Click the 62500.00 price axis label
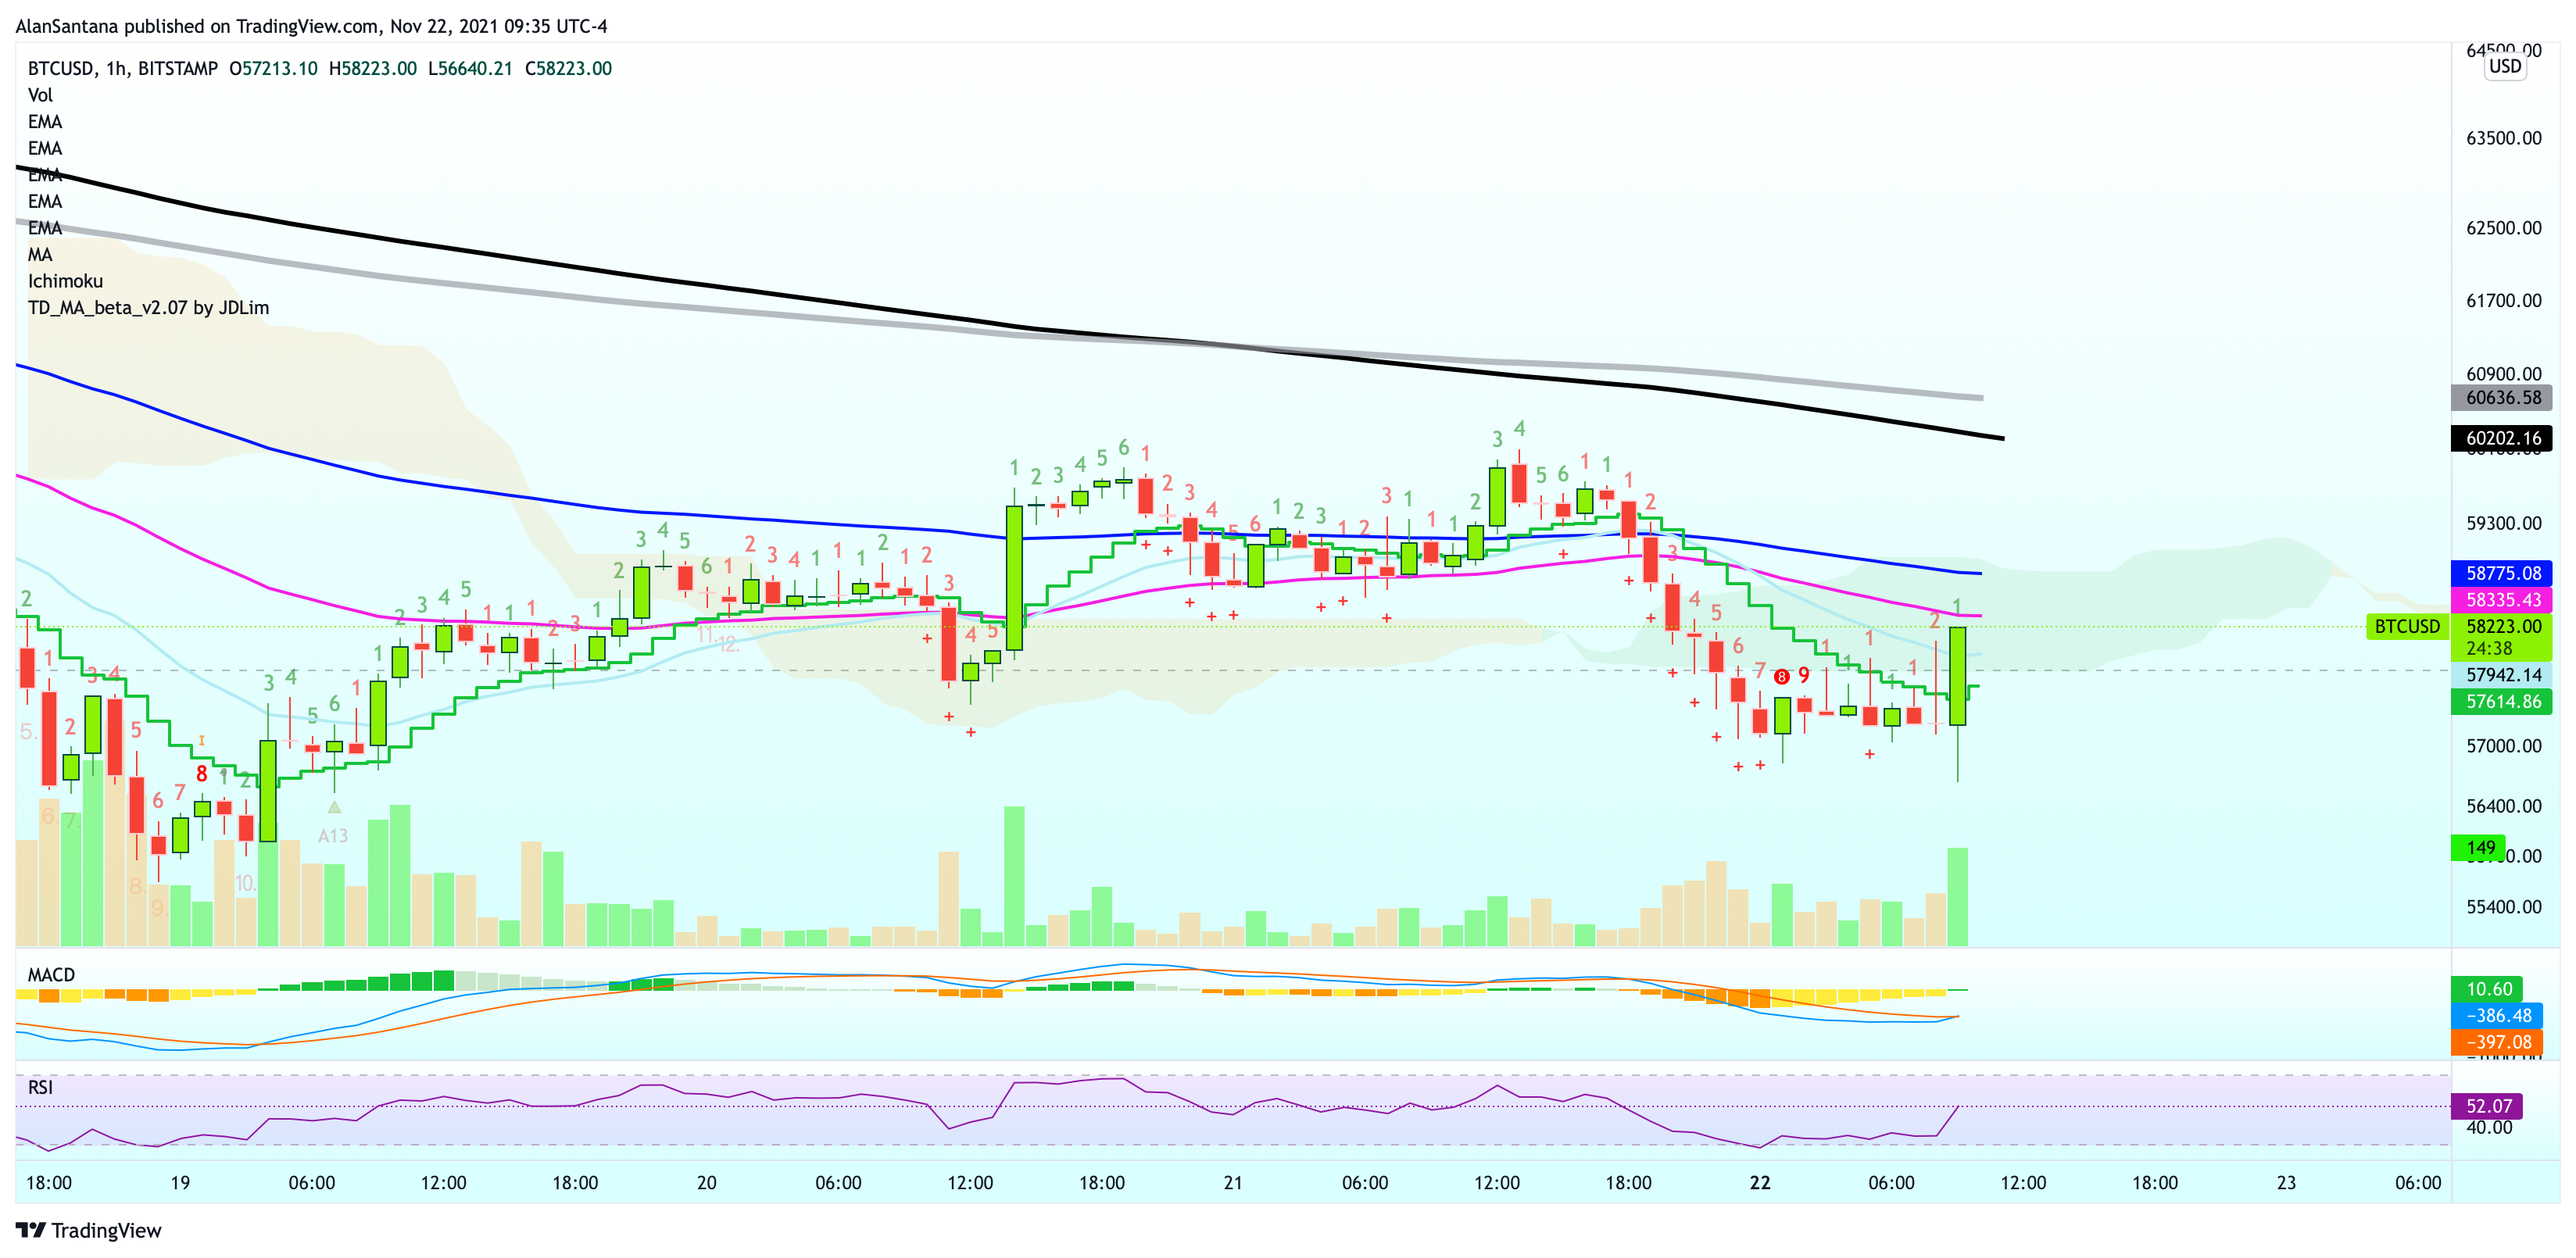The height and width of the screenshot is (1258, 2576). (x=2503, y=228)
